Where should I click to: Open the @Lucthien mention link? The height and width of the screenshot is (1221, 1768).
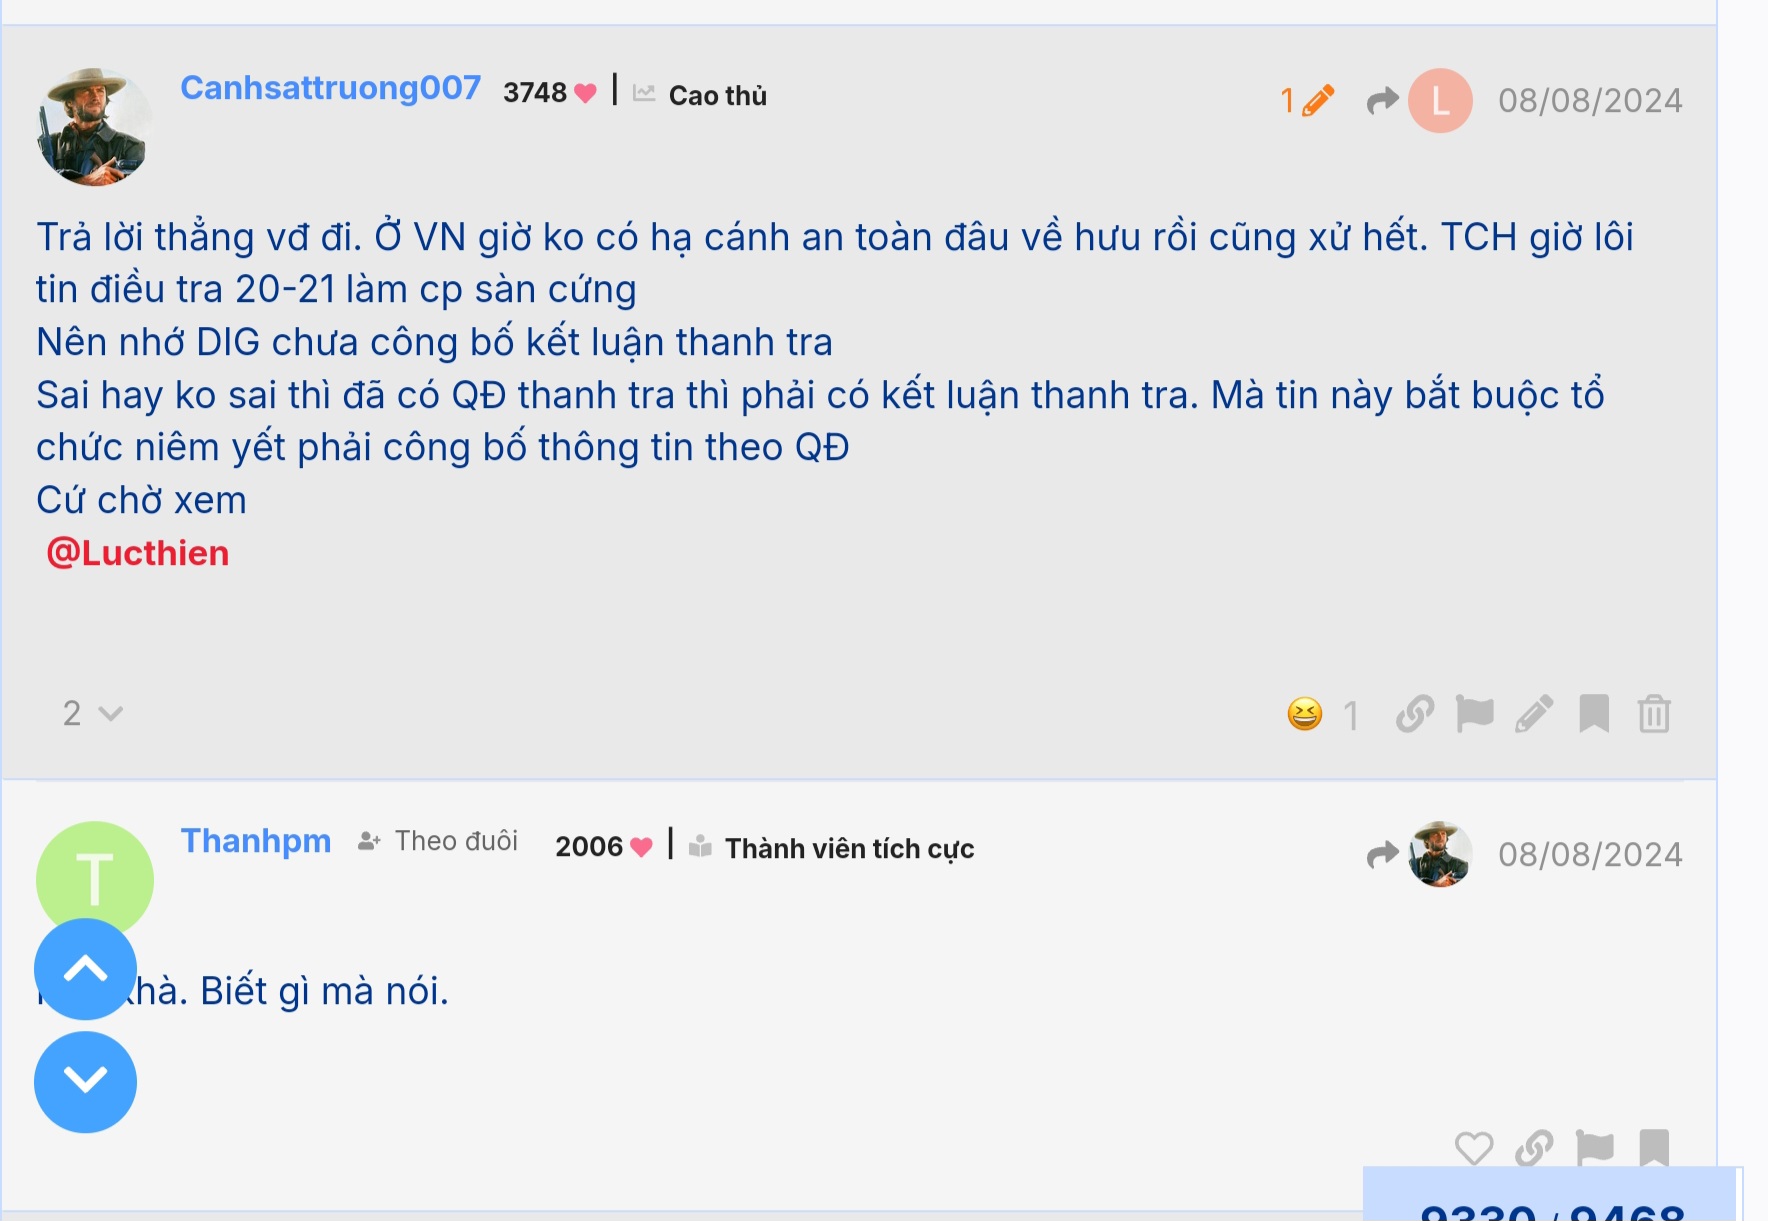tap(138, 553)
